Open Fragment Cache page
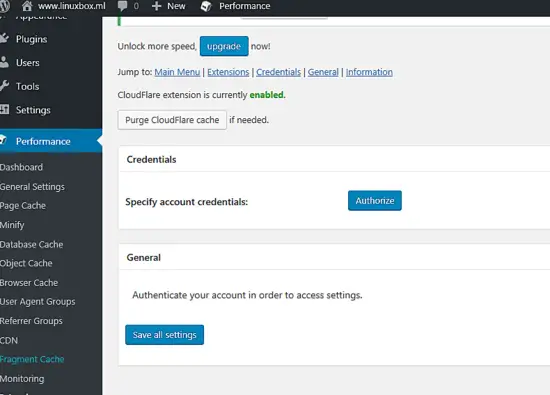Screen dimensions: 550x395 click(x=32, y=360)
